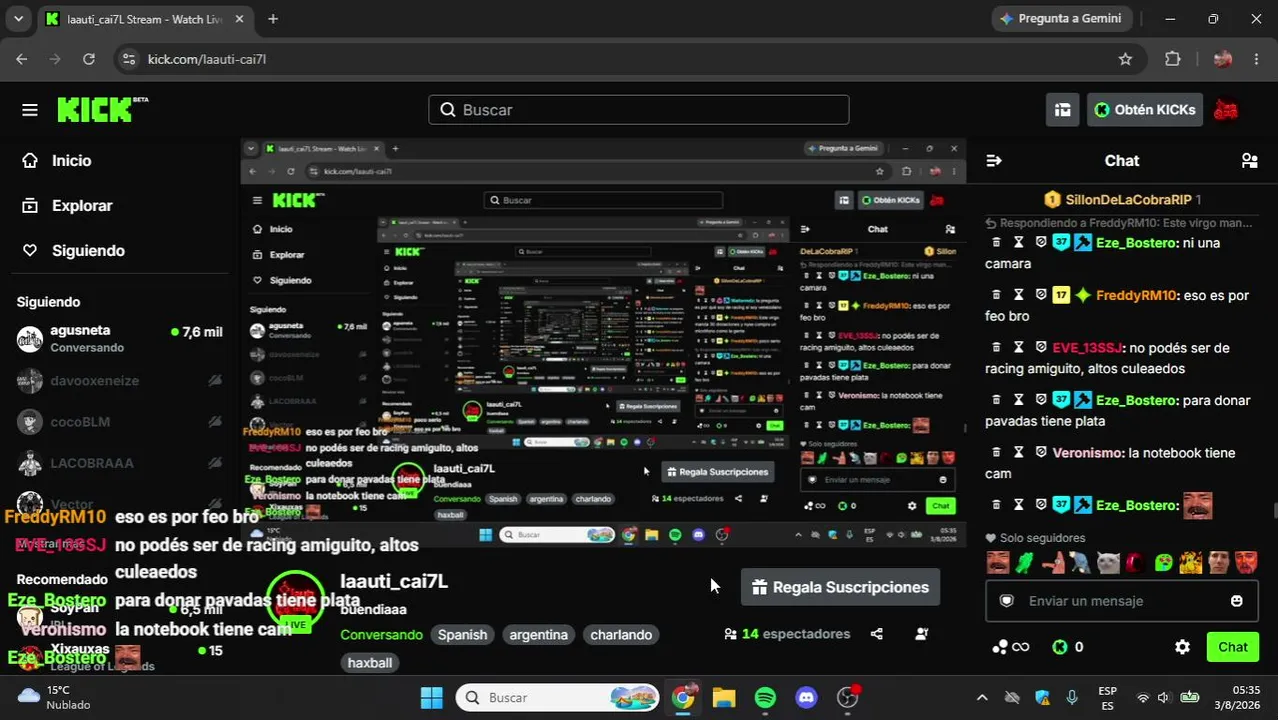Click the channel points infinity icon
Image resolution: width=1278 pixels, height=720 pixels.
(1010, 647)
